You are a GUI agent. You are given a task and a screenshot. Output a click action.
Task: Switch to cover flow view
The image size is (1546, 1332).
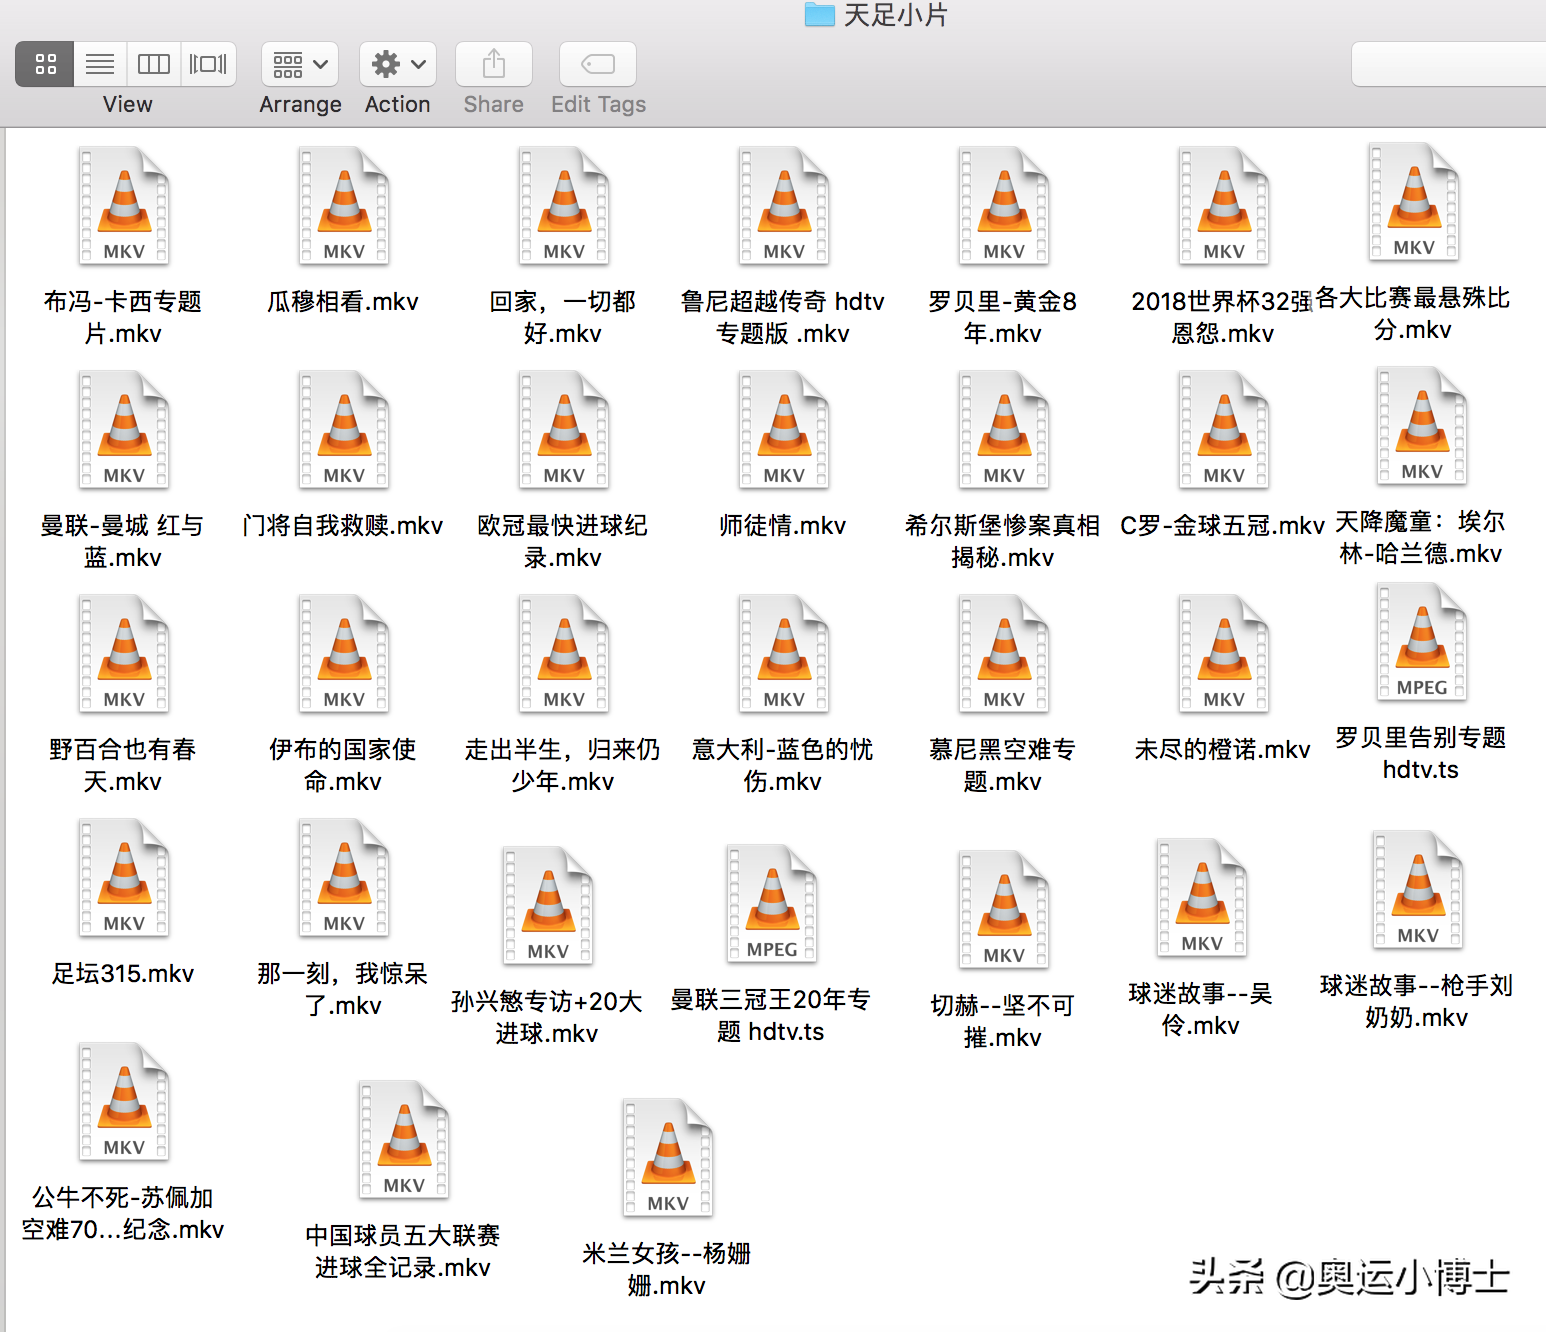click(x=208, y=64)
